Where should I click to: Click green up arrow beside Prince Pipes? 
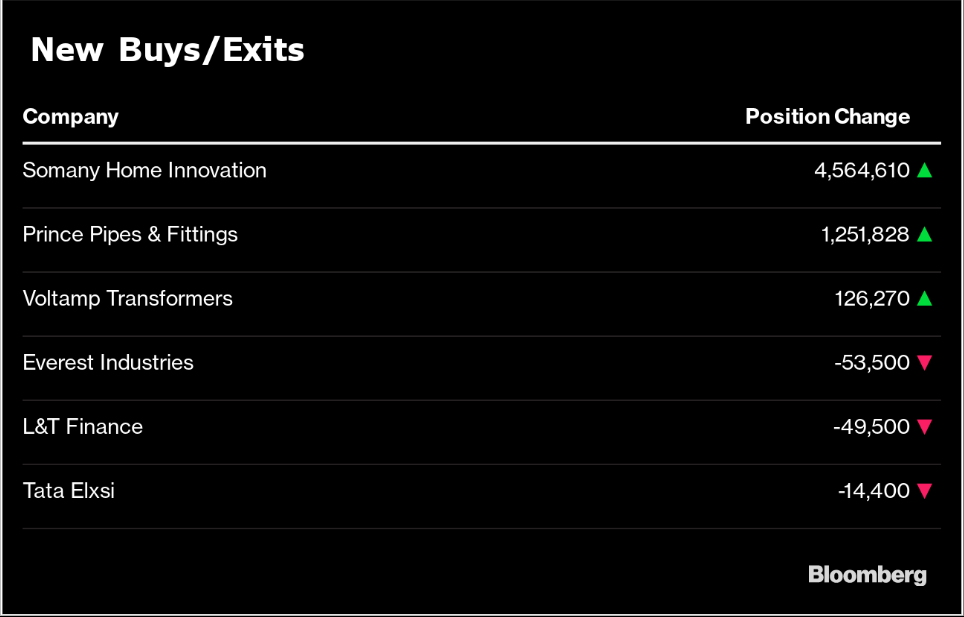pyautogui.click(x=924, y=234)
